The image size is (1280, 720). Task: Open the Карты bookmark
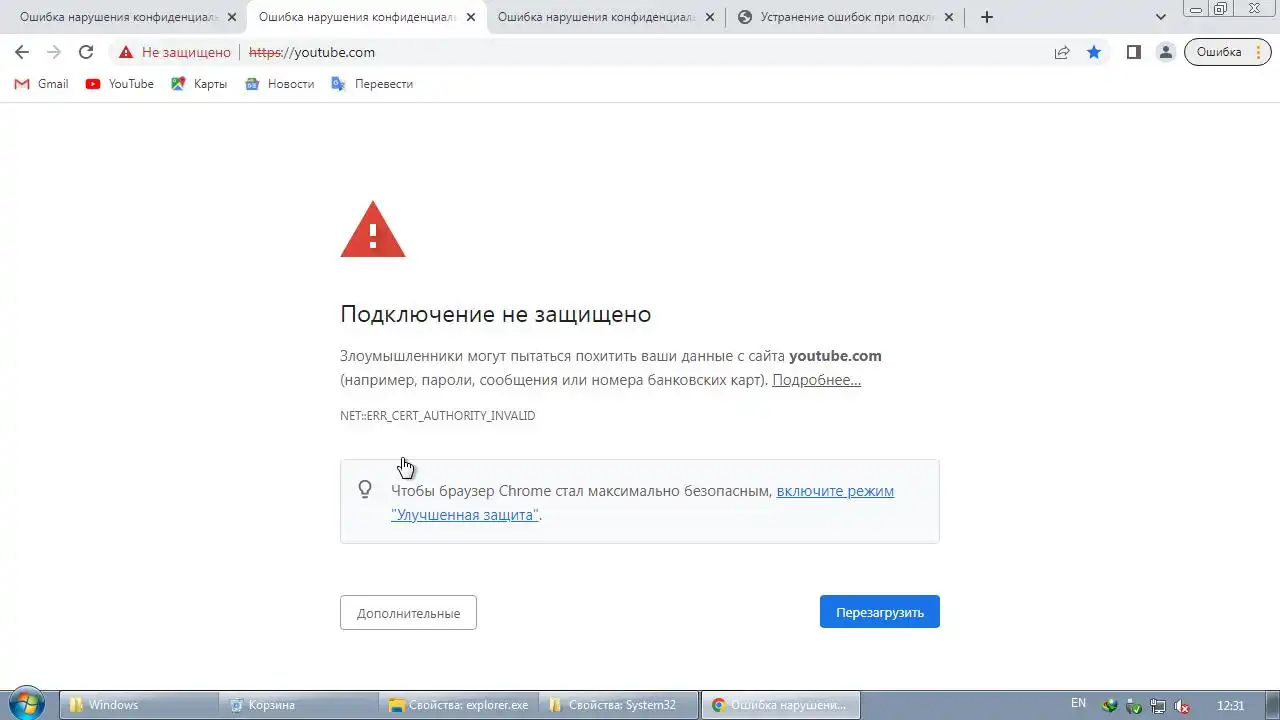click(199, 84)
